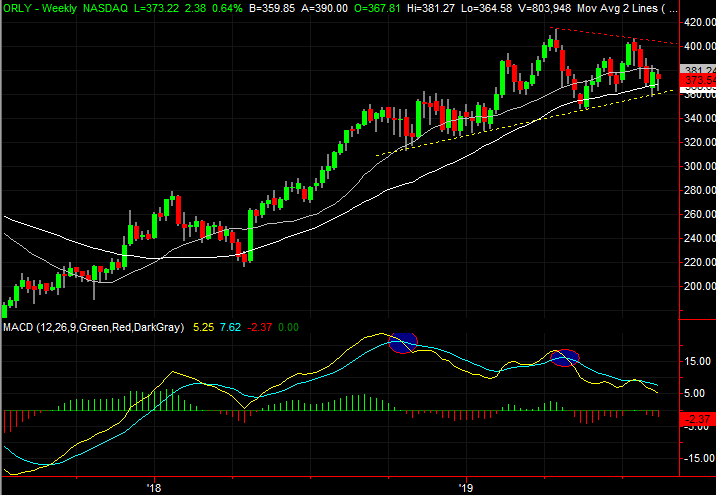Click the red -2.37 MACD axis tag

[x=698, y=419]
